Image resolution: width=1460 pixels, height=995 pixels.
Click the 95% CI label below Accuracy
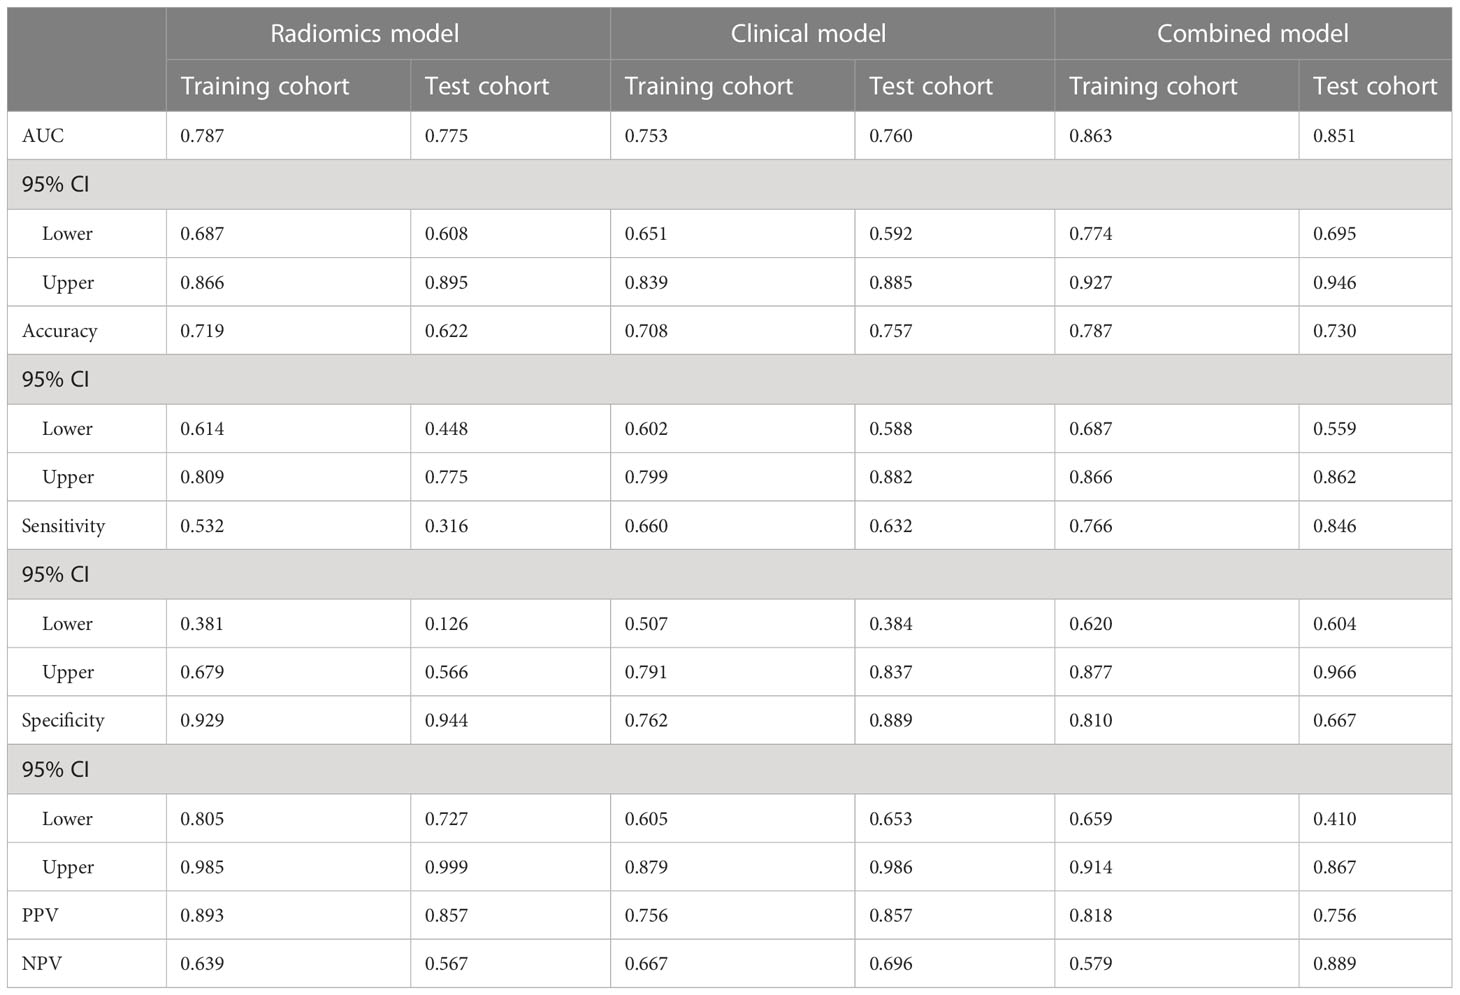(x=56, y=380)
